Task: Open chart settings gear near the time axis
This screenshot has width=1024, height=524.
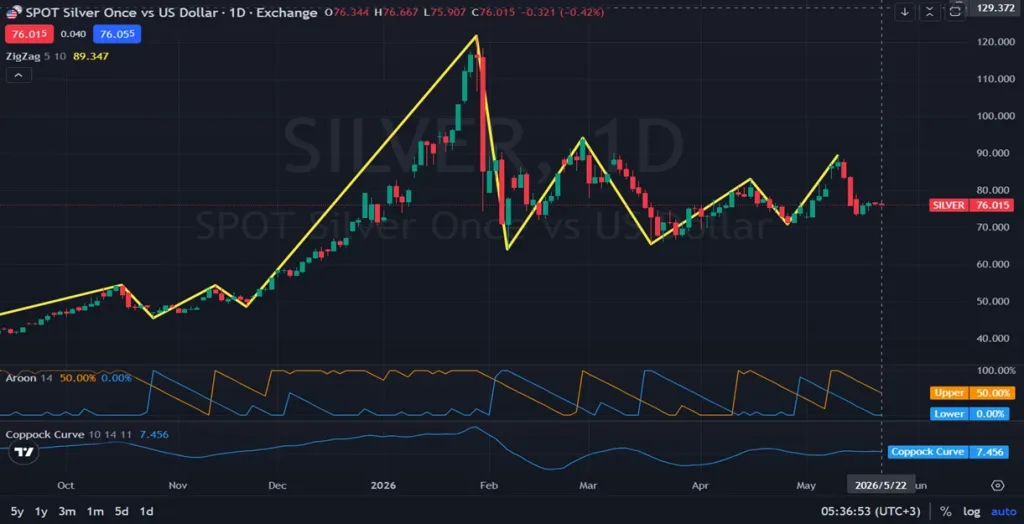Action: coord(997,485)
